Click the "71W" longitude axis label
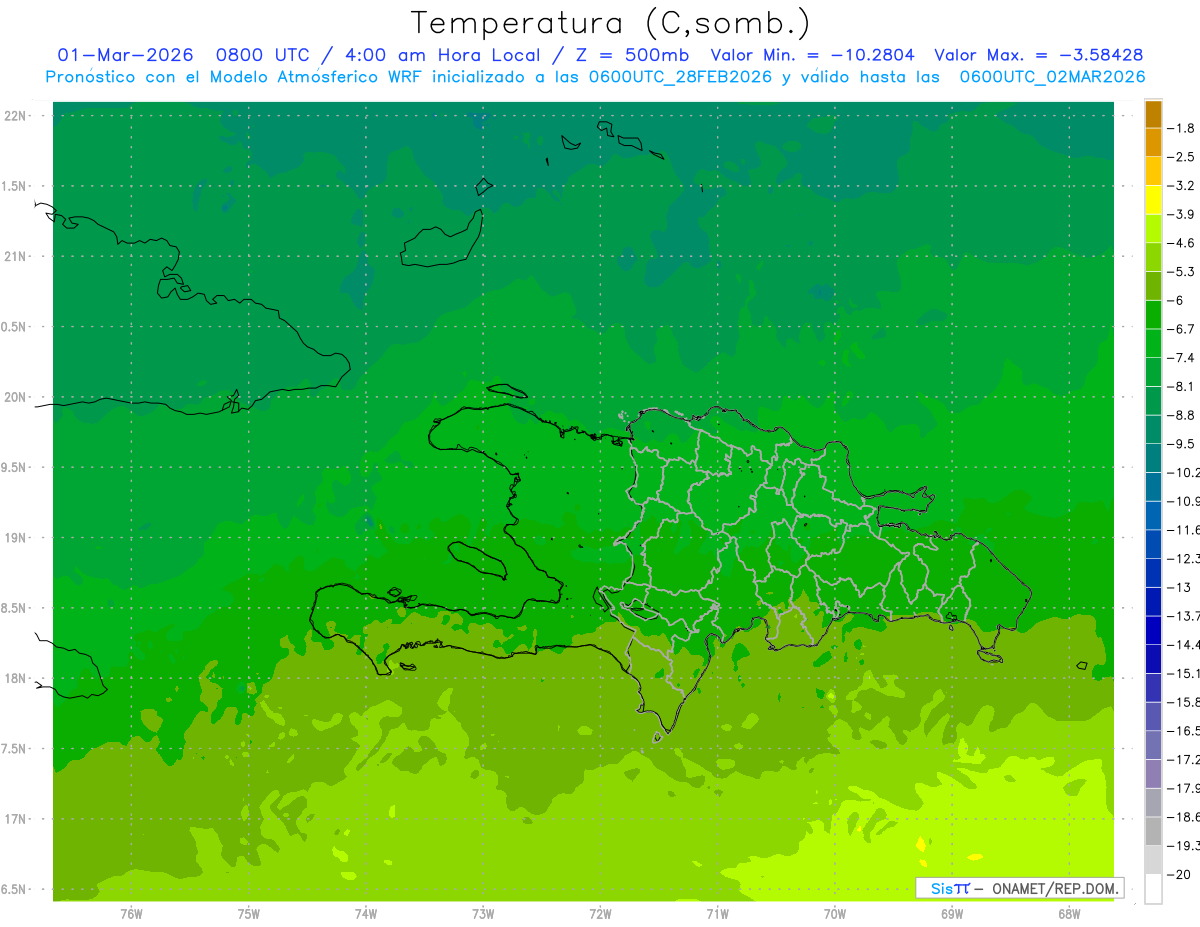This screenshot has width=1200, height=927. [x=717, y=914]
